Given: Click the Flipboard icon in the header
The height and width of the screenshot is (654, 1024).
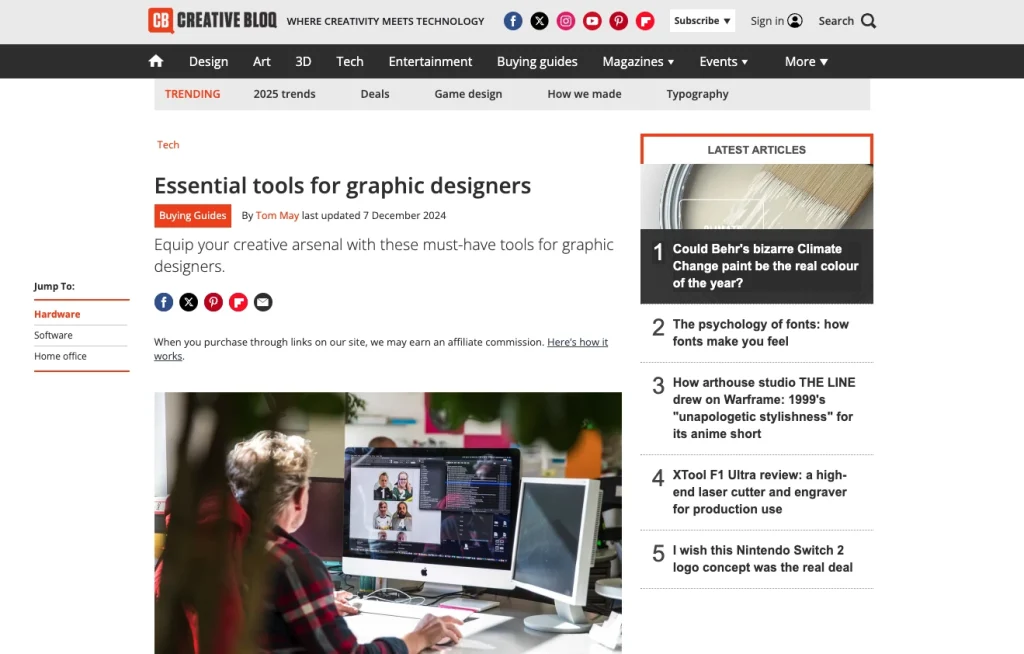Looking at the screenshot, I should point(645,20).
